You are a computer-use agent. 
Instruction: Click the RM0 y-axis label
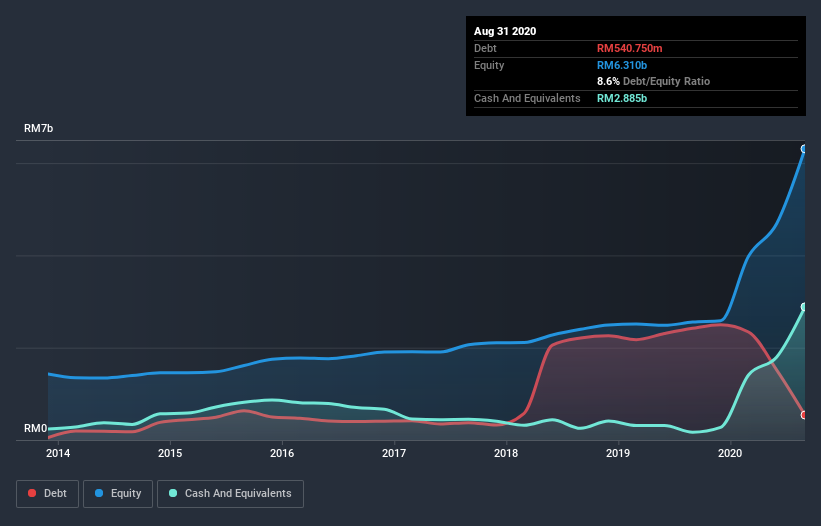[36, 428]
